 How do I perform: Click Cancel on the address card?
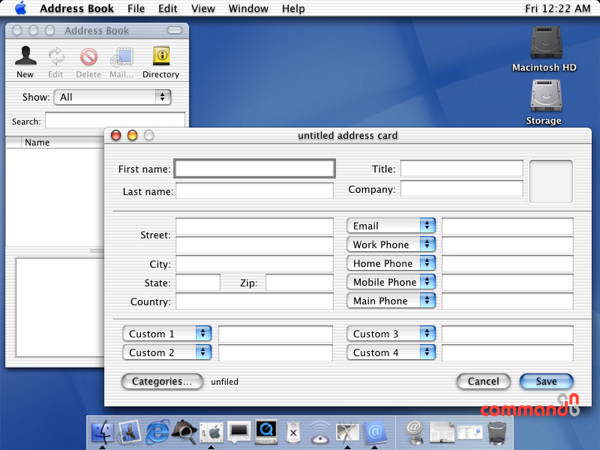(x=484, y=382)
